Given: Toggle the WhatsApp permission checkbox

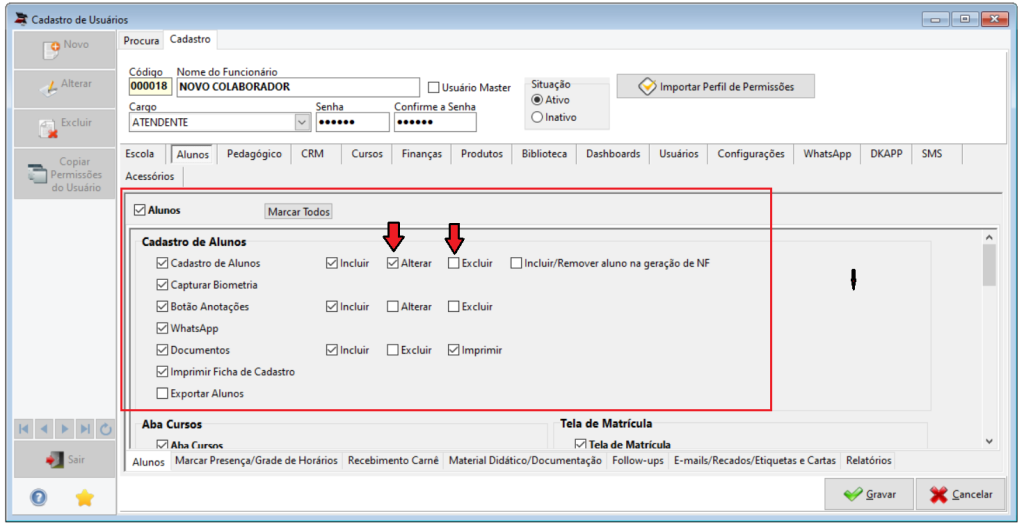Looking at the screenshot, I should pos(162,329).
